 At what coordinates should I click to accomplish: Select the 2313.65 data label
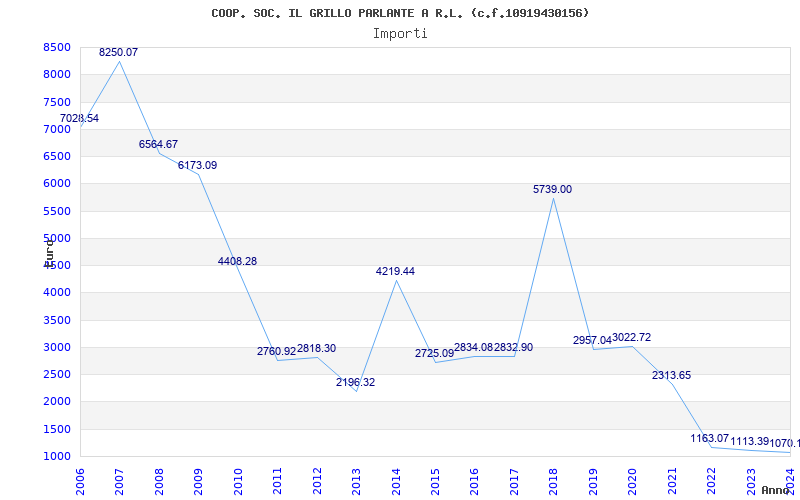click(x=671, y=376)
